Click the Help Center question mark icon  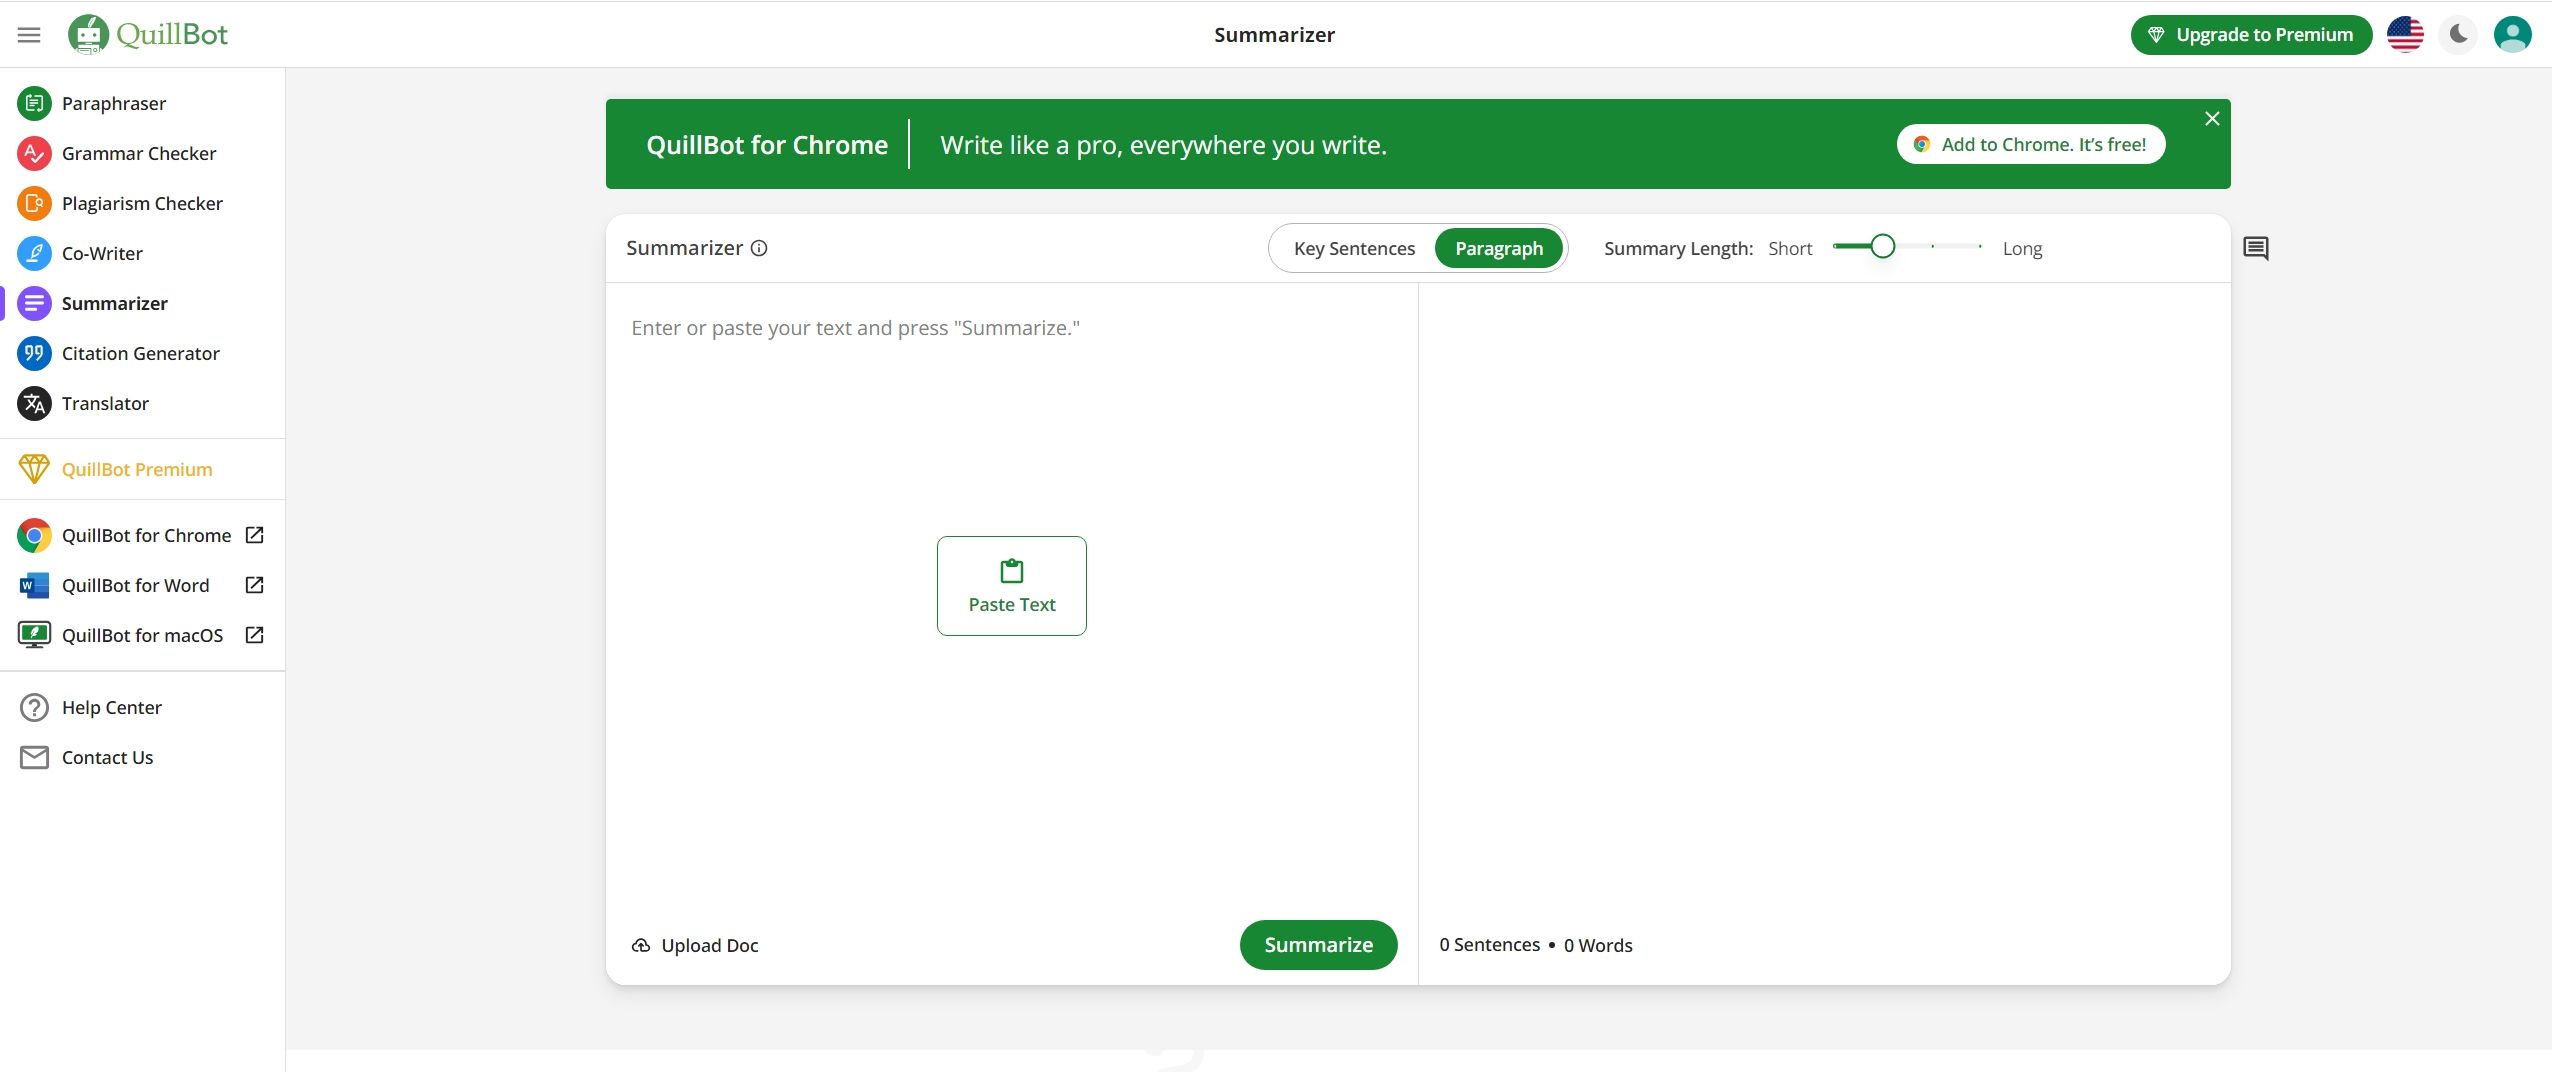click(x=34, y=707)
